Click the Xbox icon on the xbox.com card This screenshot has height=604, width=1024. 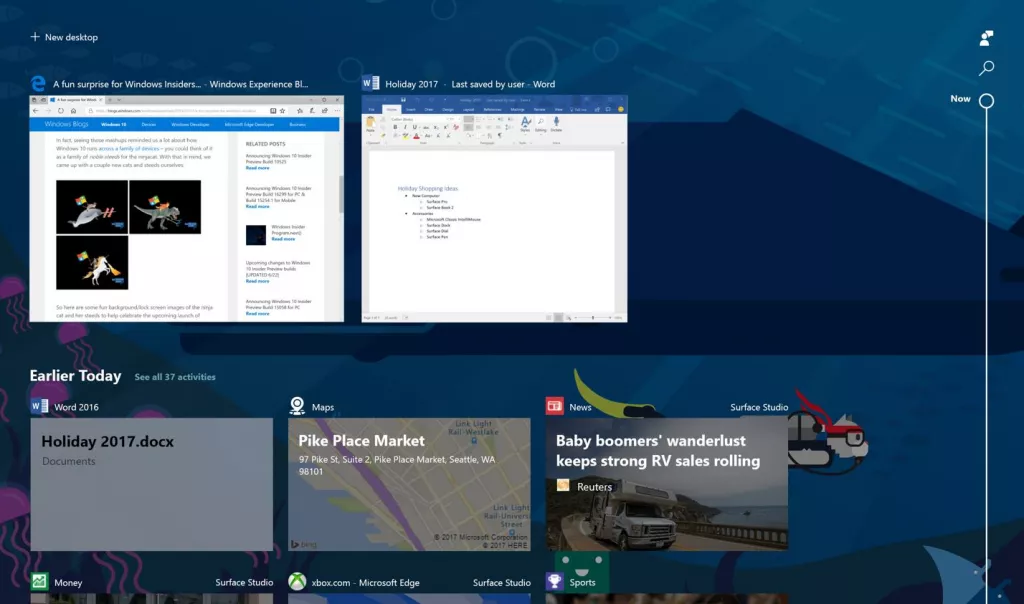tap(296, 582)
